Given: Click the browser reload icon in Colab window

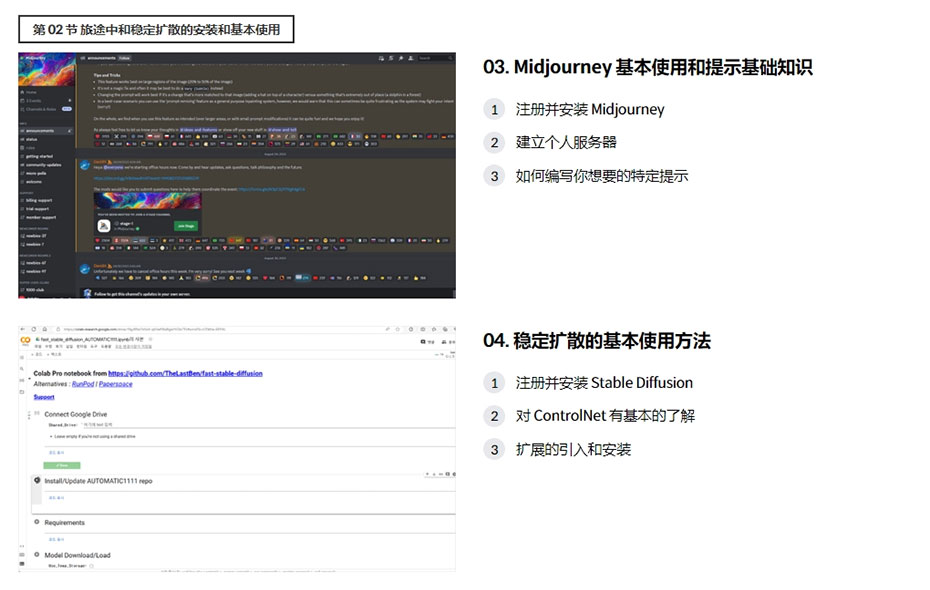Looking at the screenshot, I should point(34,329).
